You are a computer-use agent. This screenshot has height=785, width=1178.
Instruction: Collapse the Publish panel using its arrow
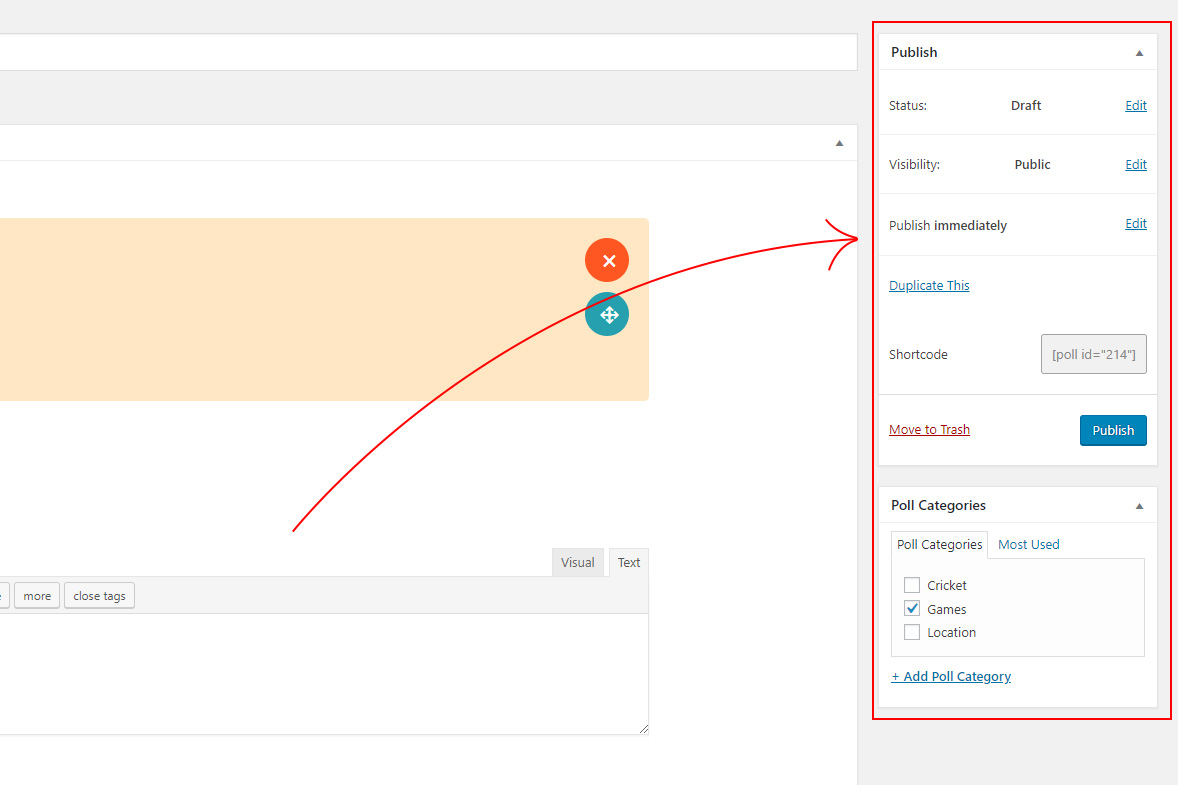click(1139, 53)
